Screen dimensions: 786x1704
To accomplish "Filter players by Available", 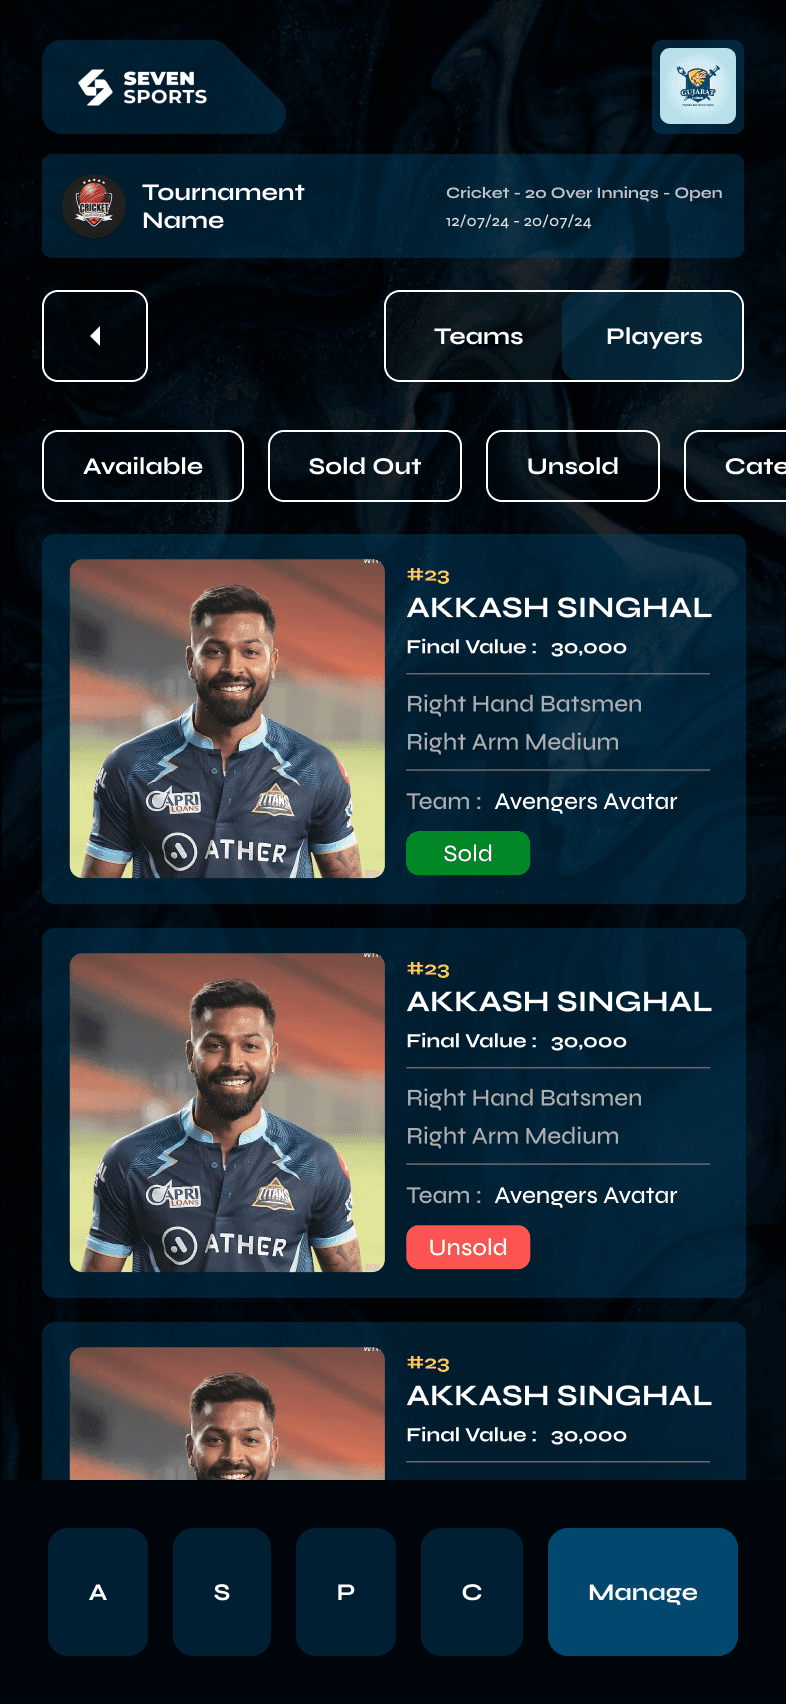I will click(x=143, y=466).
